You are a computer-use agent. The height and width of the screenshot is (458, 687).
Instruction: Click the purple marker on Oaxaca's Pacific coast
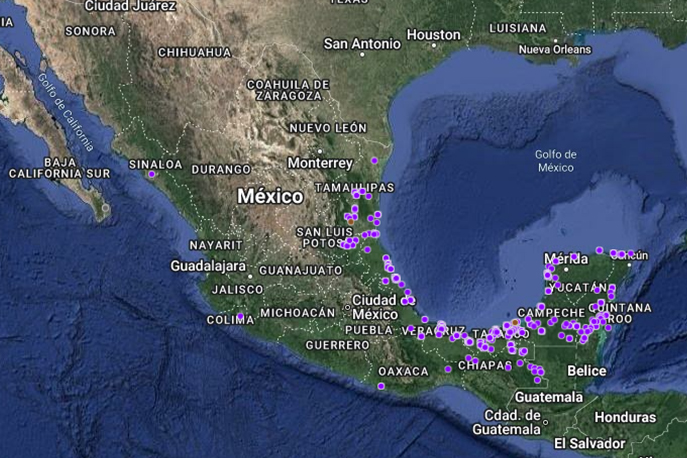click(x=381, y=386)
